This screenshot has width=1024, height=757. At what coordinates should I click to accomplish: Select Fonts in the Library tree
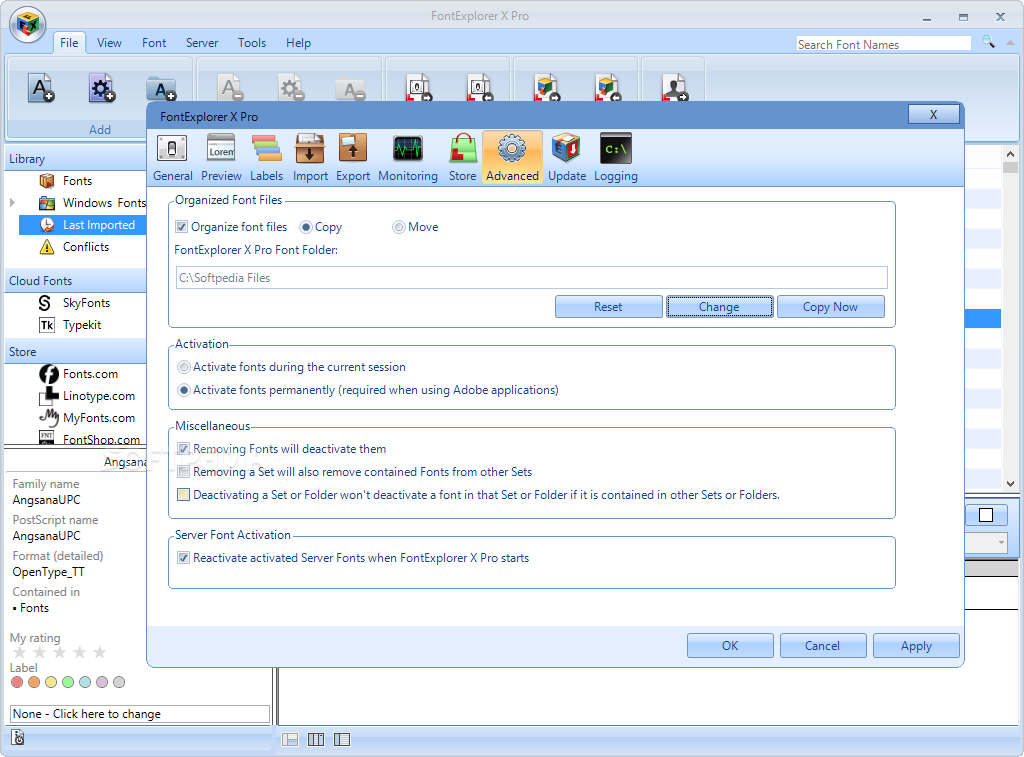[x=77, y=181]
